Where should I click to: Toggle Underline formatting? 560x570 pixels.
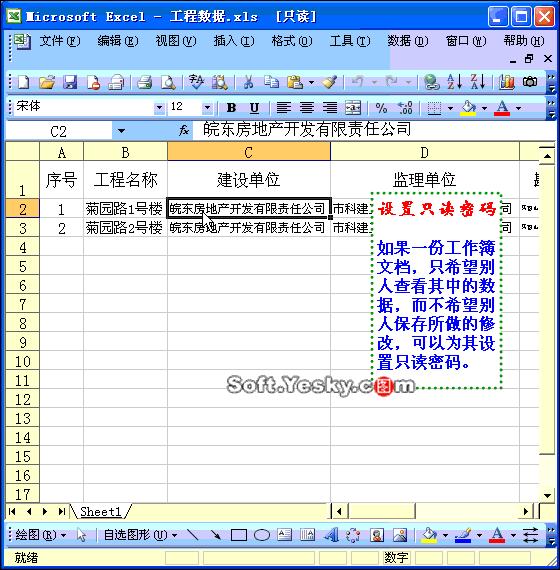pyautogui.click(x=255, y=108)
